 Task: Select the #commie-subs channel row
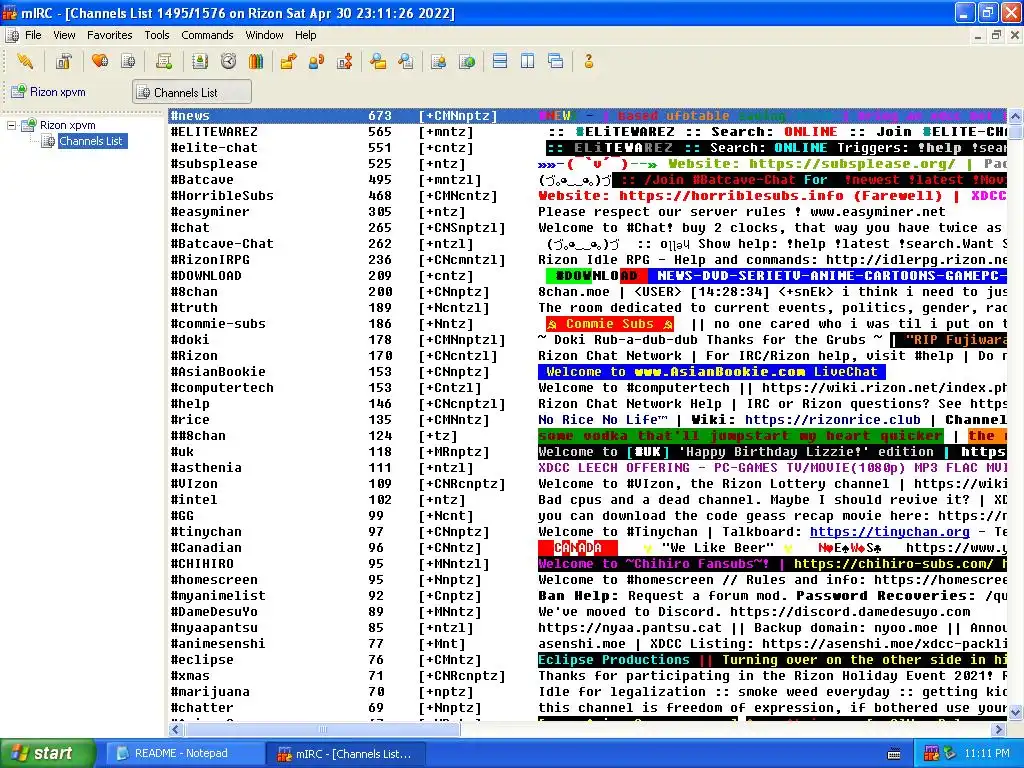click(x=587, y=324)
